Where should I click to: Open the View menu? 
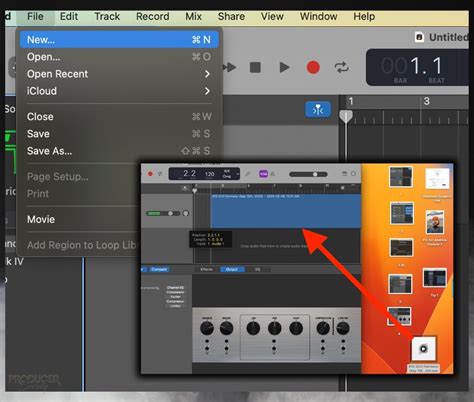click(272, 16)
